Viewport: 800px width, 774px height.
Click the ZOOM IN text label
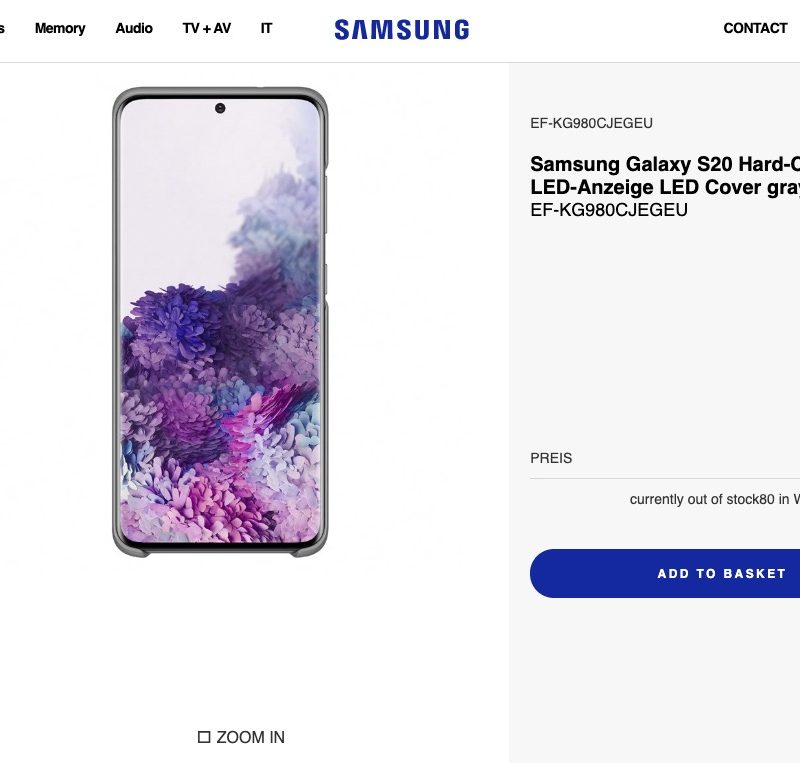point(250,737)
